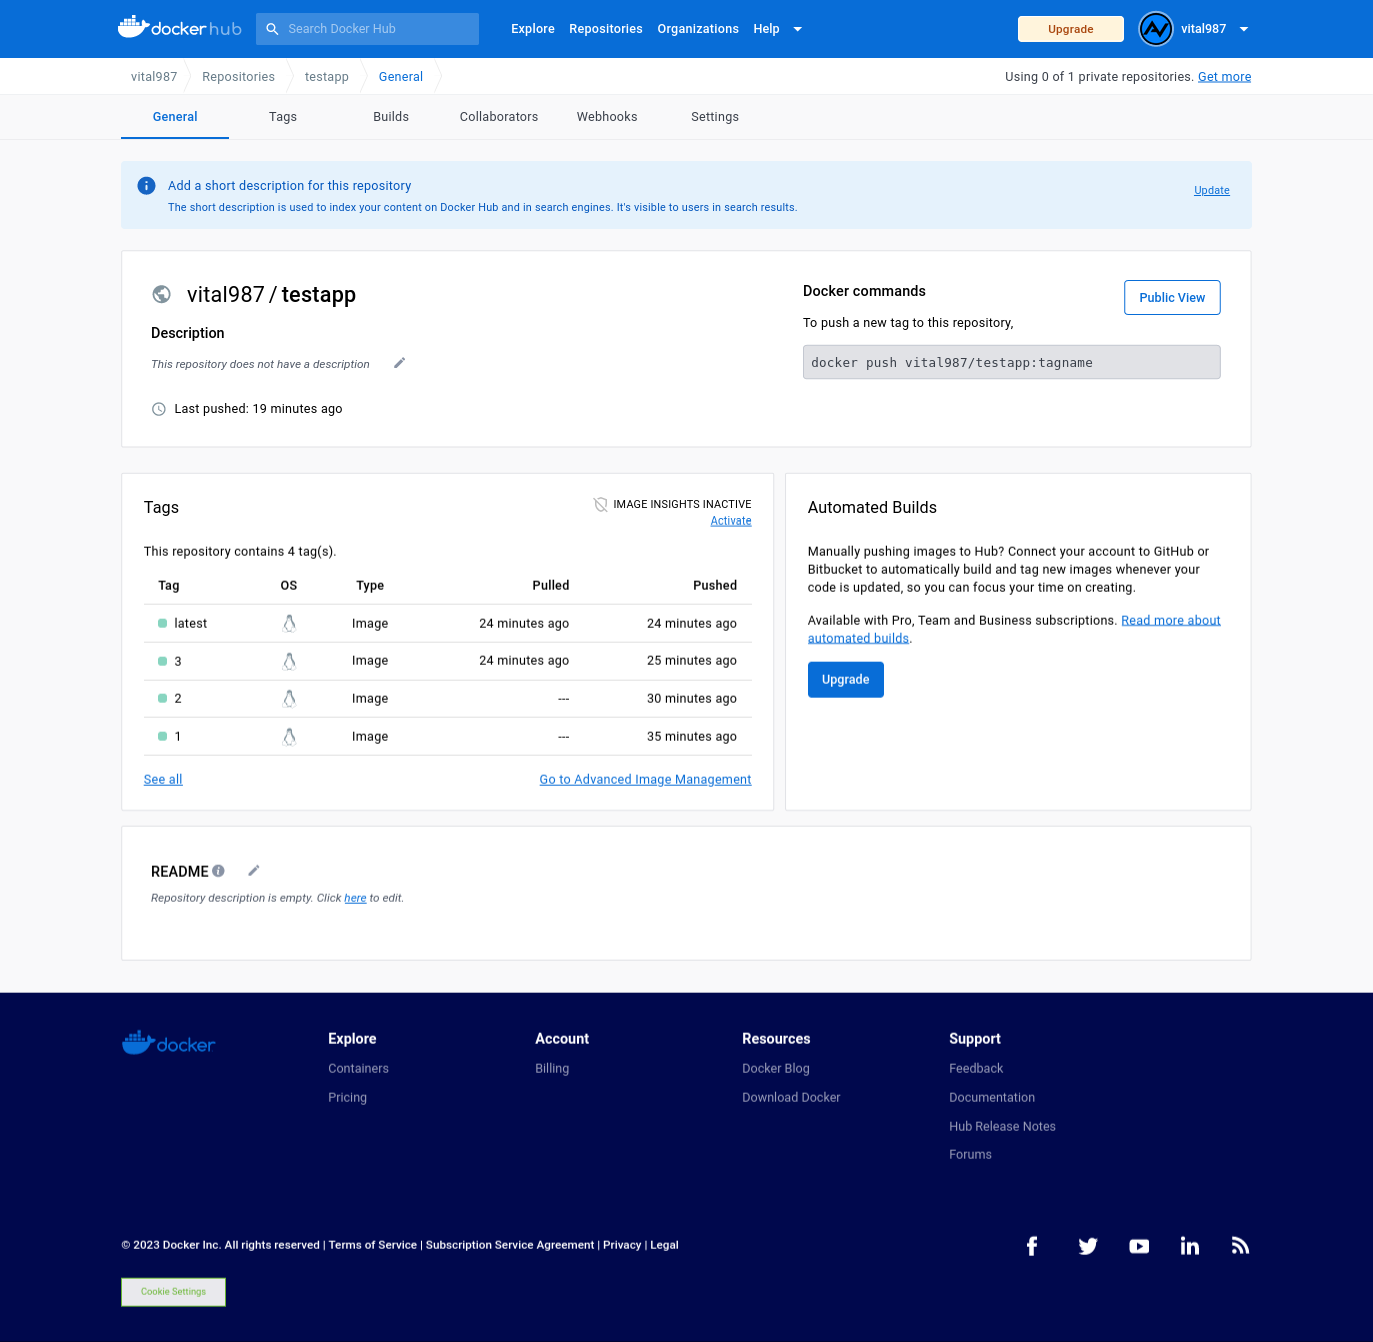The height and width of the screenshot is (1342, 1373).
Task: Click the globe public repository icon
Action: pos(161,294)
